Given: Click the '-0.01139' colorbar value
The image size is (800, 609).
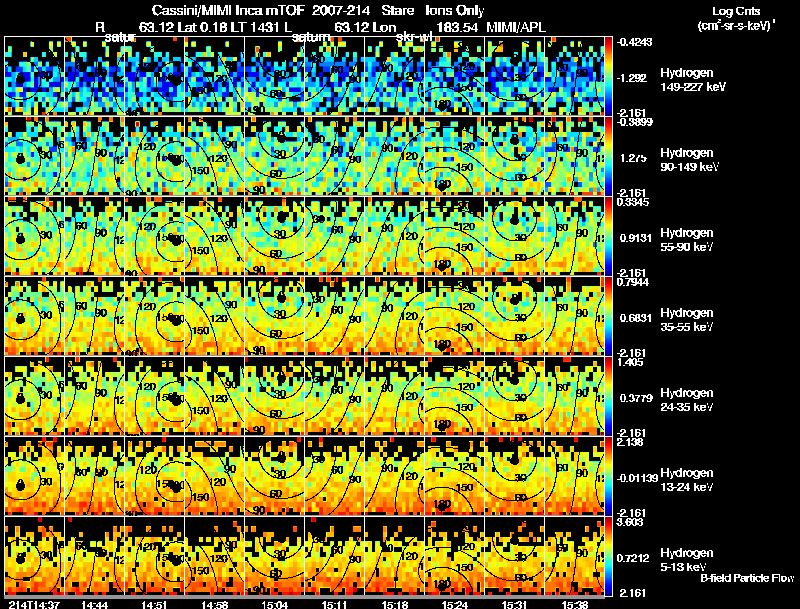Looking at the screenshot, I should (637, 478).
